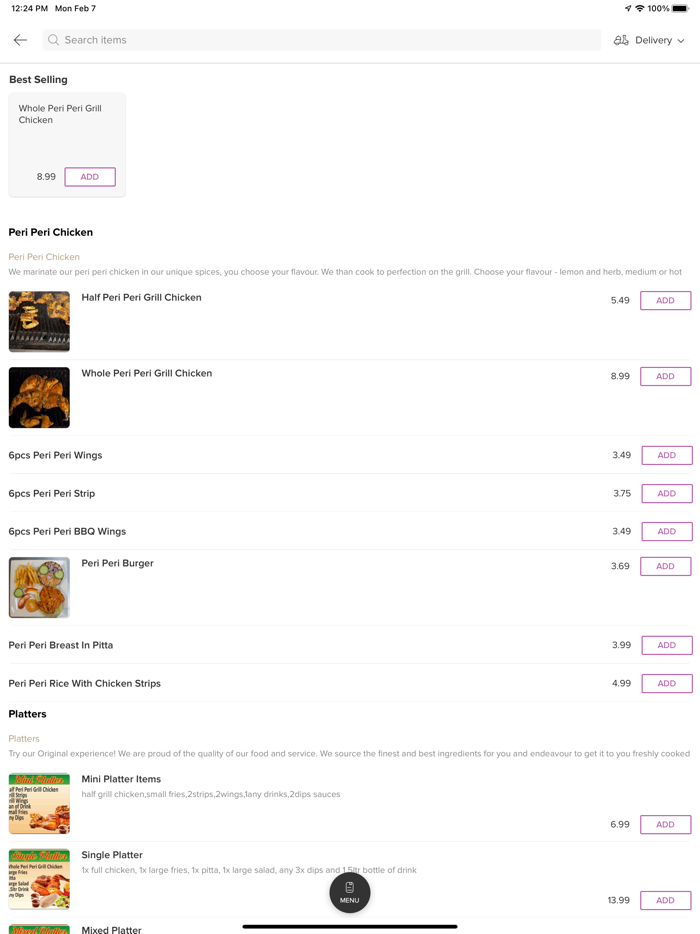Screen dimensions: 700x934
Task: Expand the Delivery dropdown chevron
Action: click(681, 41)
